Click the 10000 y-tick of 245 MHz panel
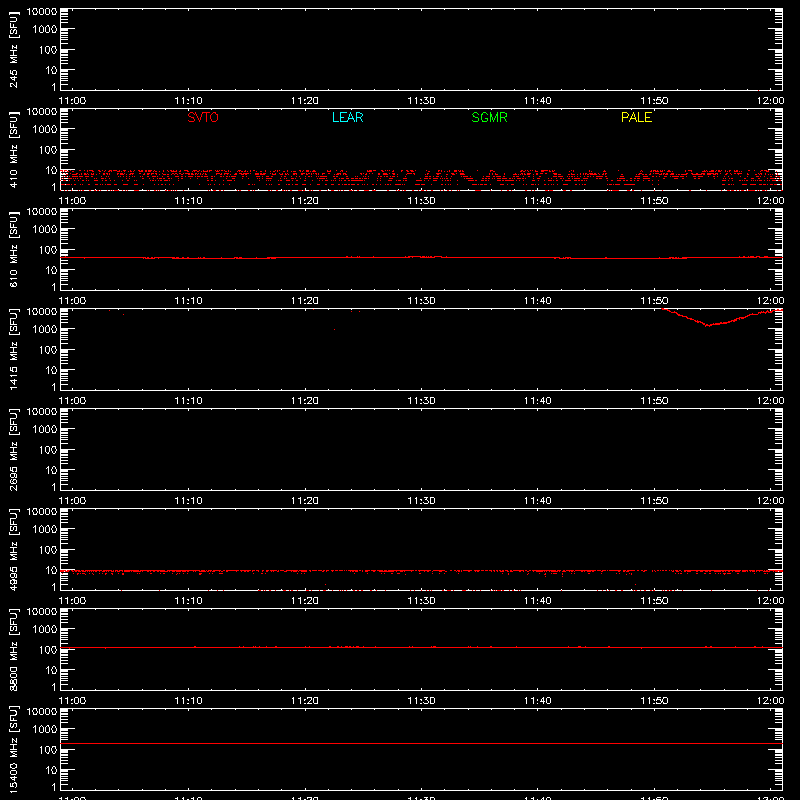800x800 pixels. (x=42, y=12)
